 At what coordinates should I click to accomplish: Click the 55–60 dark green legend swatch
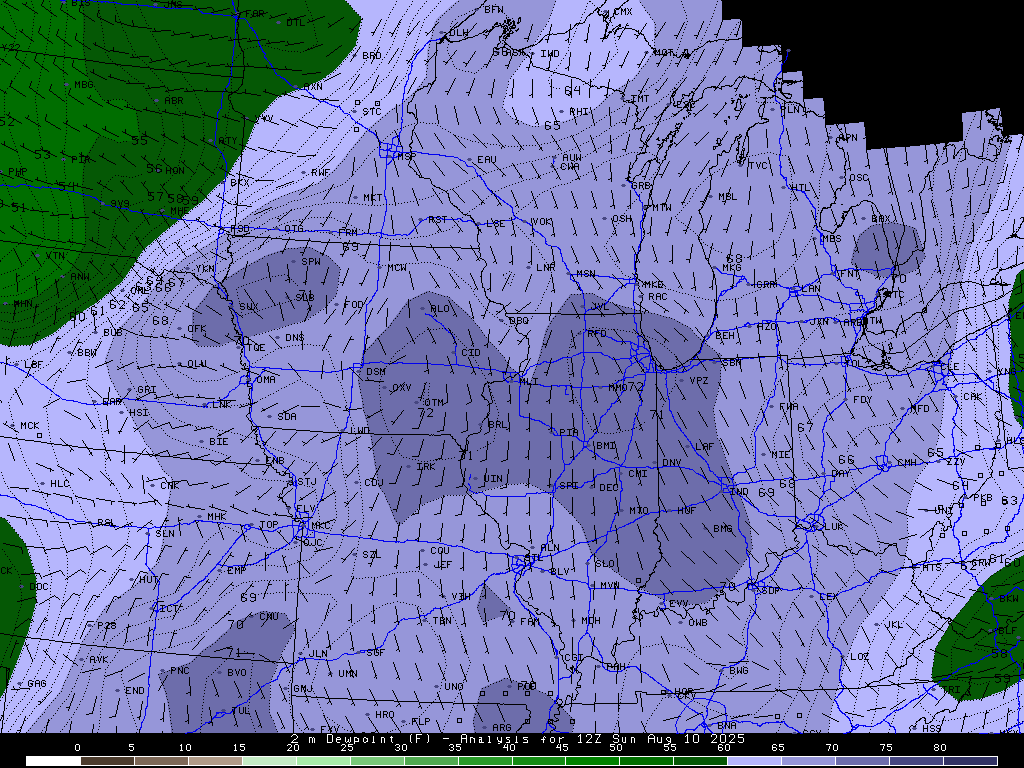click(x=700, y=761)
